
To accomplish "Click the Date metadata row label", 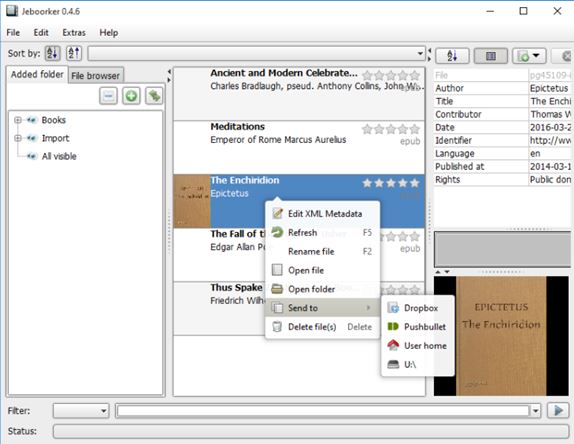I will [445, 127].
